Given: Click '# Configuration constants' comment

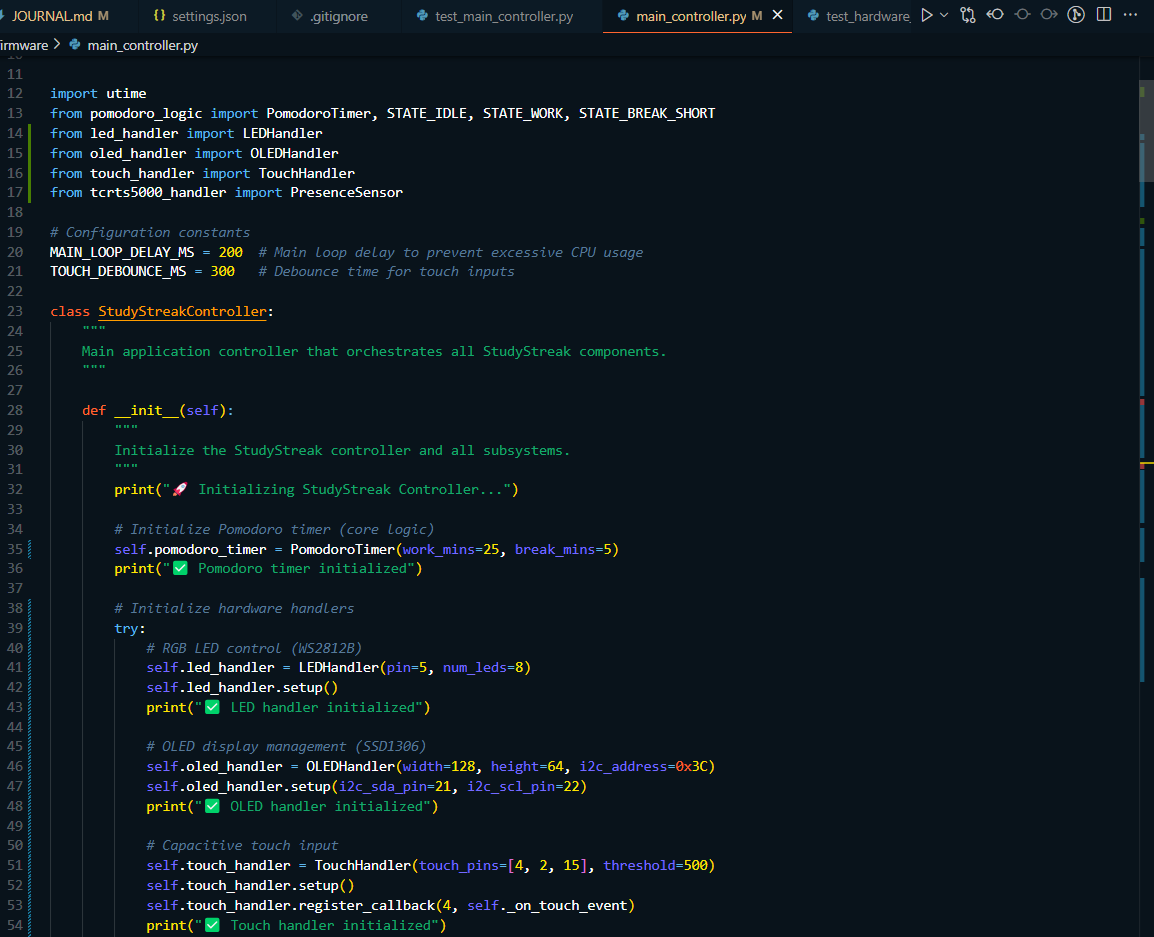Looking at the screenshot, I should pyautogui.click(x=150, y=232).
